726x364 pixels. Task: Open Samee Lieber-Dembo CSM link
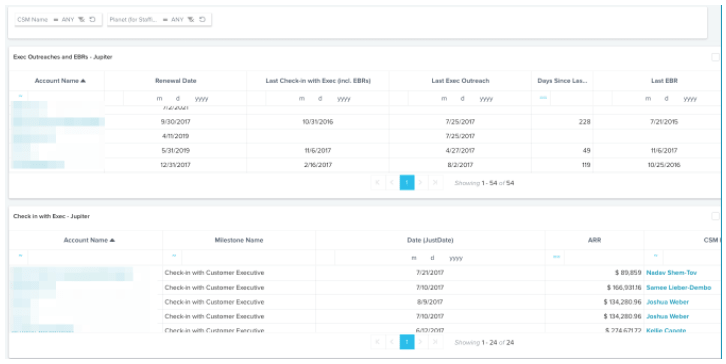(x=679, y=288)
